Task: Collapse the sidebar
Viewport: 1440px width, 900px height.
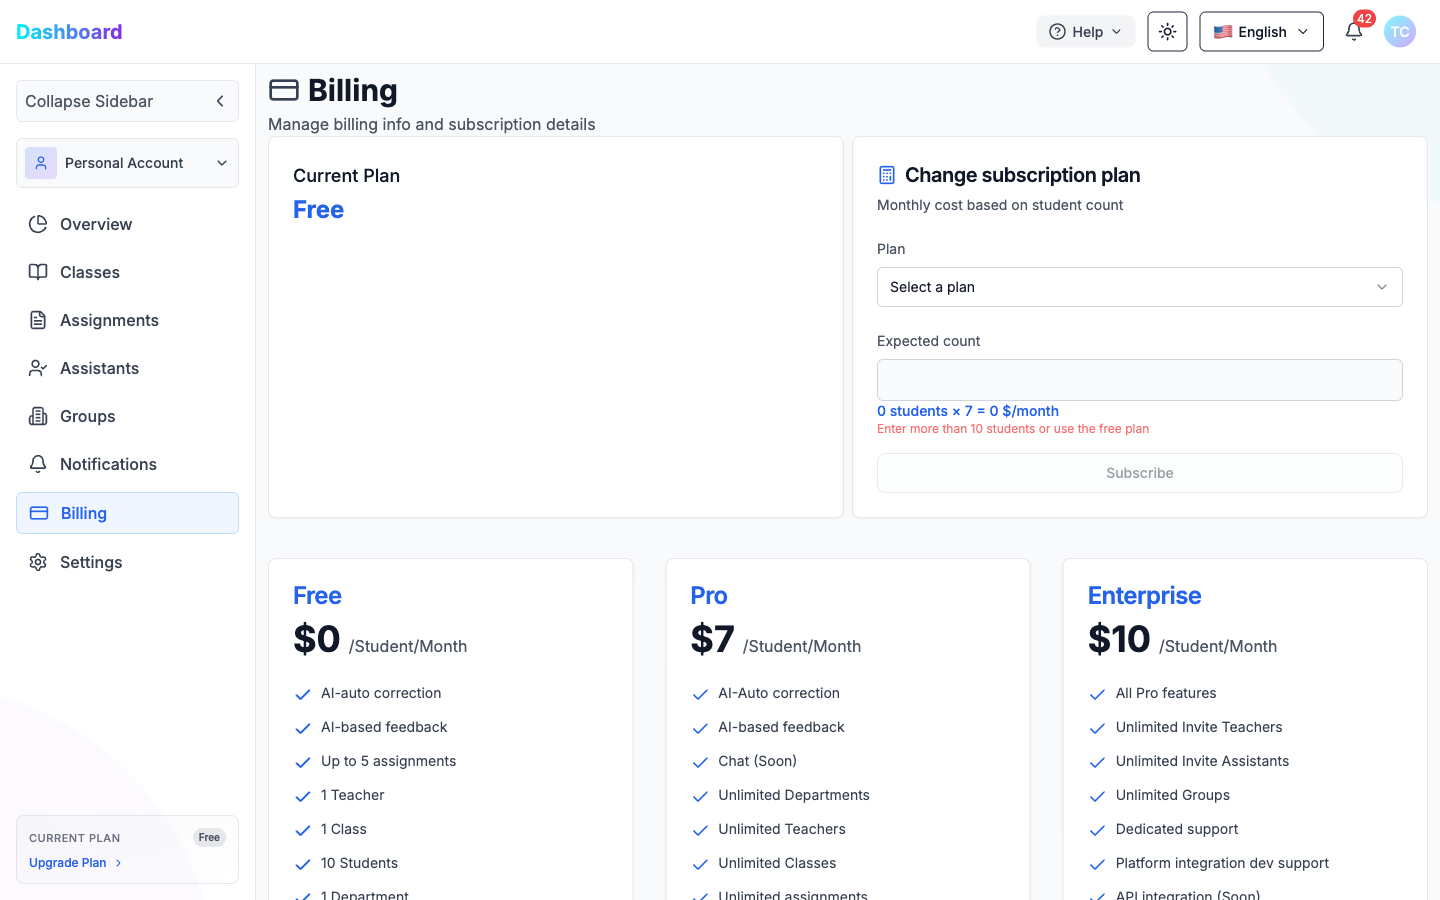Action: (127, 101)
